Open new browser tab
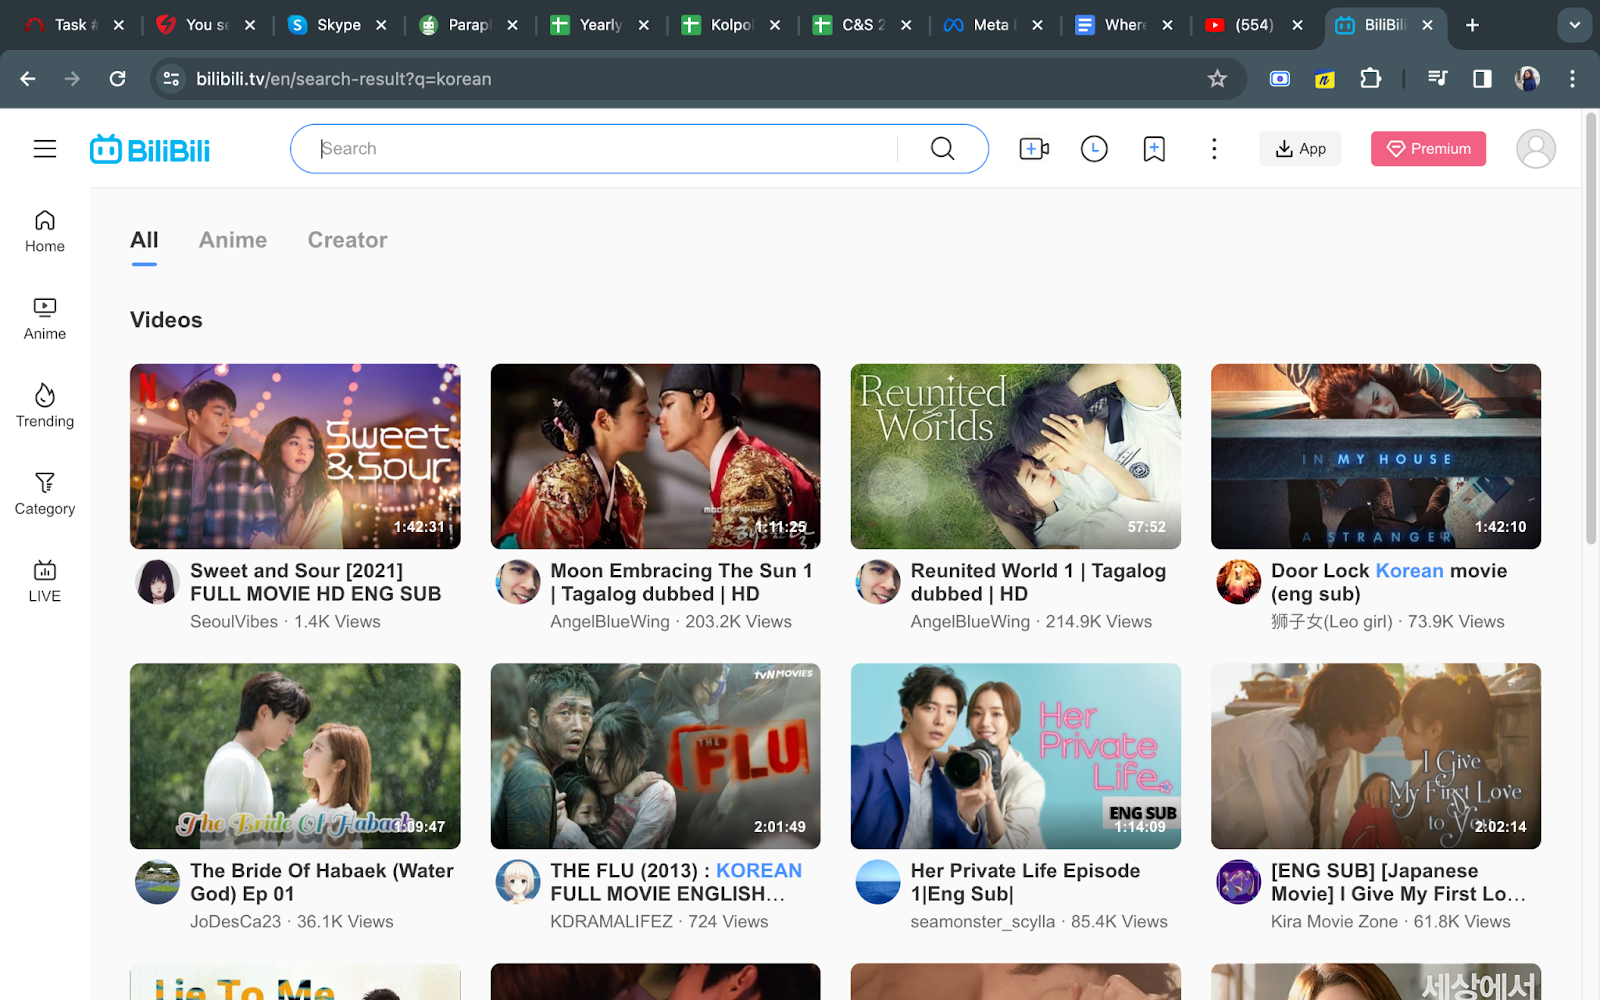Screen dimensions: 1600x1000 (x=1472, y=25)
